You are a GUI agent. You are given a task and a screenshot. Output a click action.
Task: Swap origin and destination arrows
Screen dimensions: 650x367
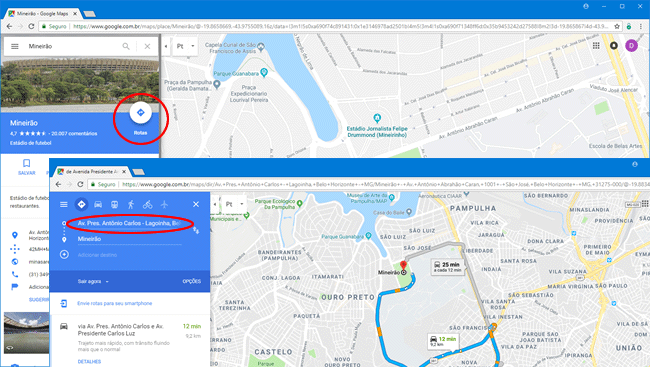pos(196,230)
